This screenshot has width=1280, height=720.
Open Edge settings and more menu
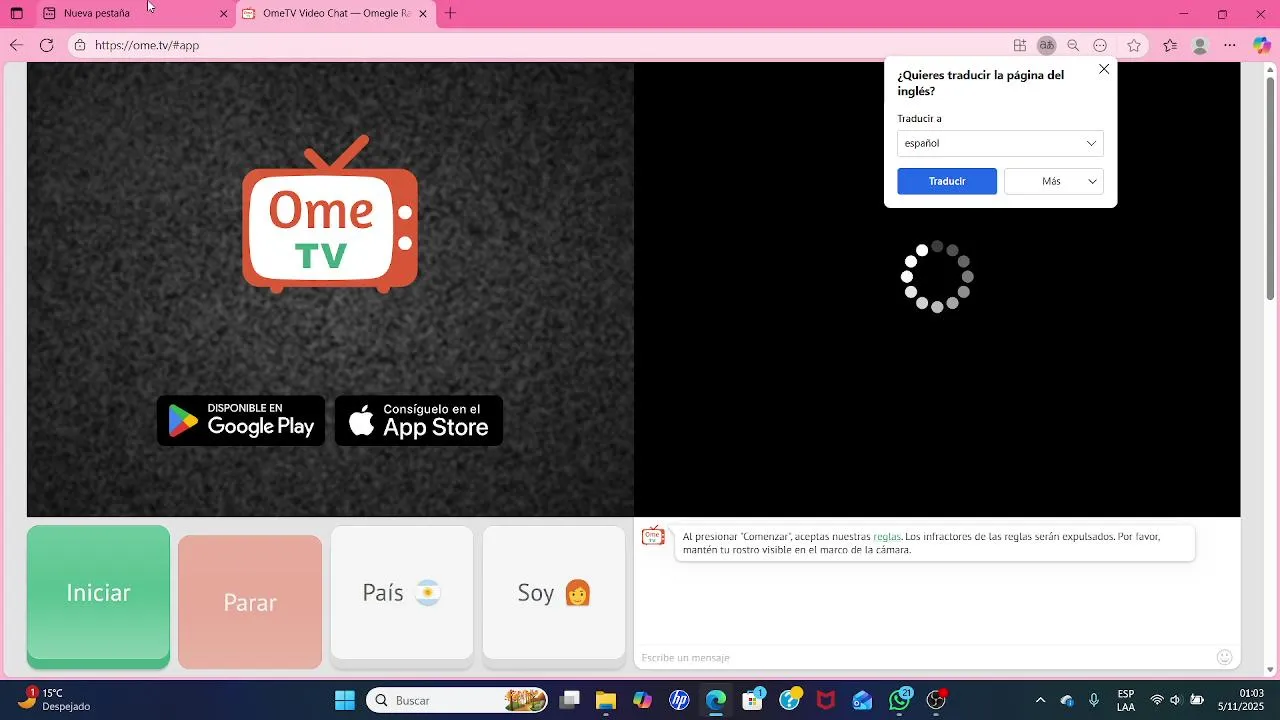pyautogui.click(x=1230, y=45)
